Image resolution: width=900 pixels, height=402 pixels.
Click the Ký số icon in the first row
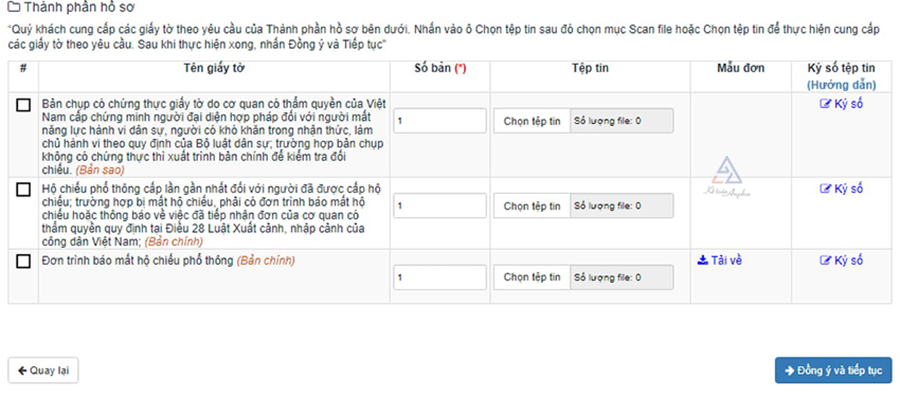tap(825, 103)
